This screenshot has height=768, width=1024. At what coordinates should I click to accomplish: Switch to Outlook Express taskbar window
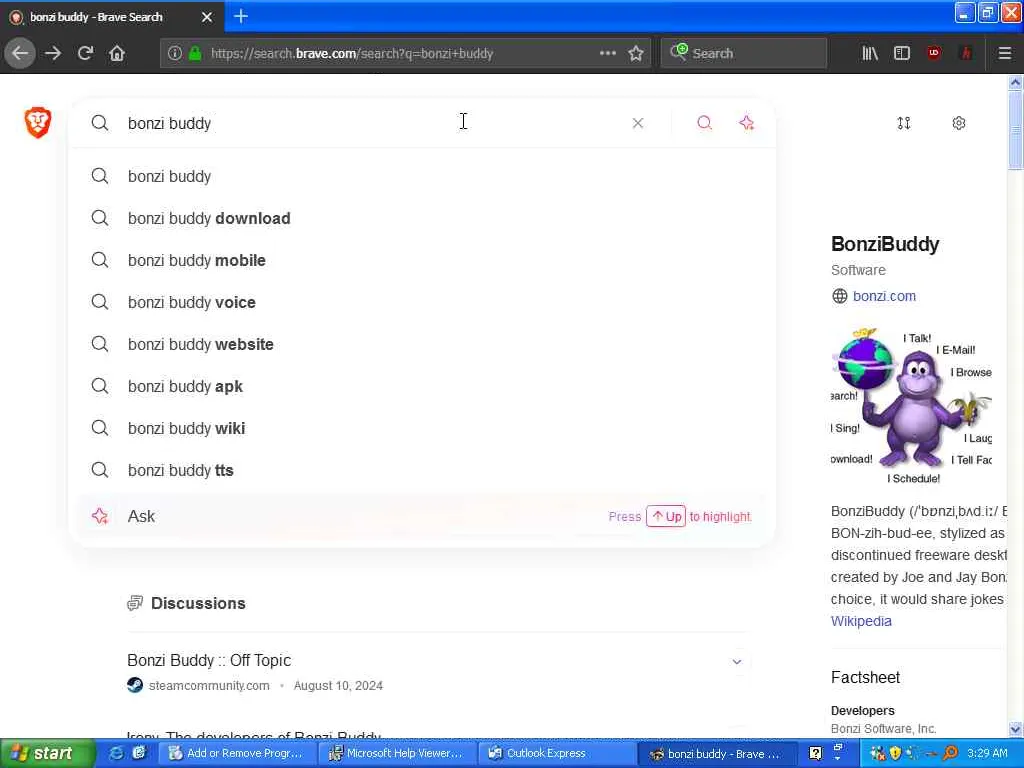pyautogui.click(x=556, y=753)
